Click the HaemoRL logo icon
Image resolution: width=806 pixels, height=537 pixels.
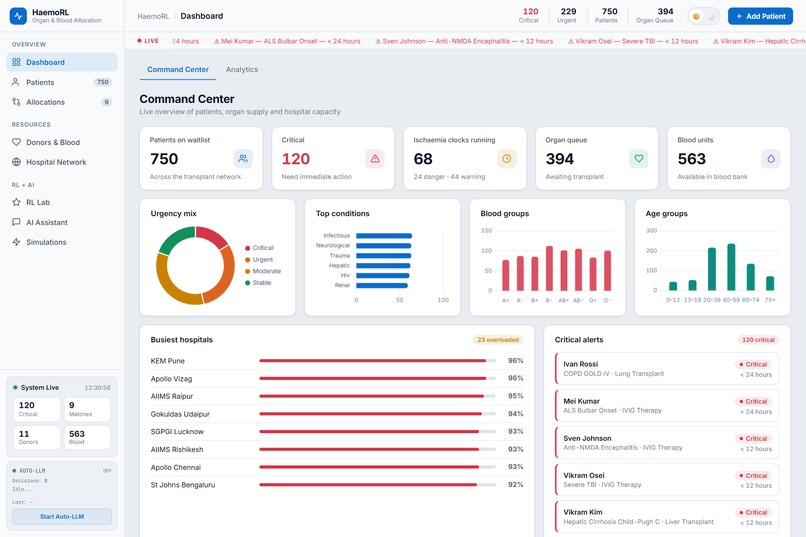(19, 16)
